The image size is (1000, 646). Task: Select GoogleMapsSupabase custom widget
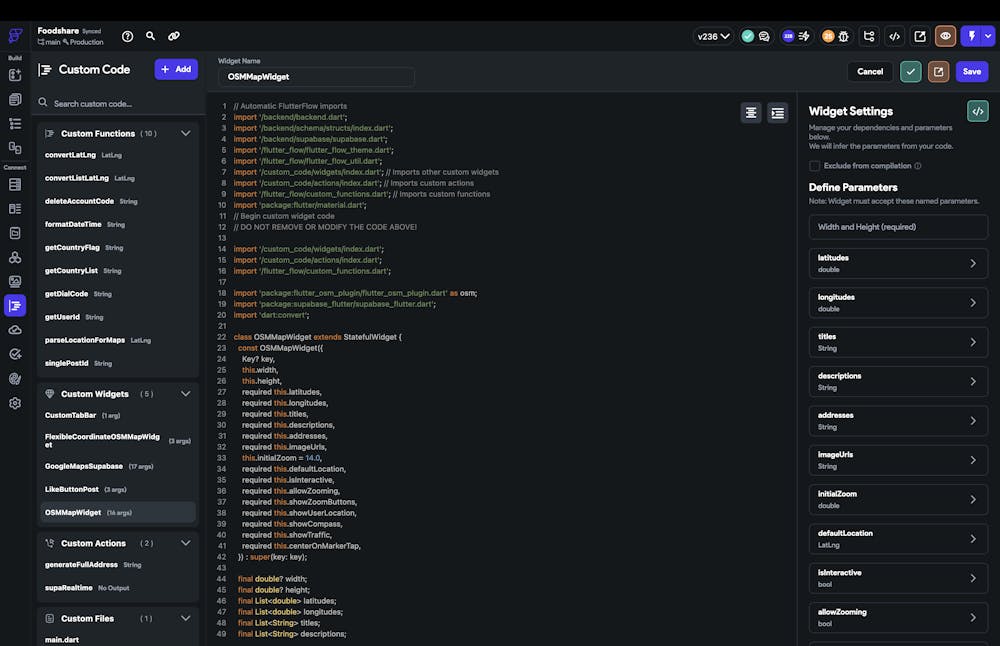pyautogui.click(x=84, y=466)
